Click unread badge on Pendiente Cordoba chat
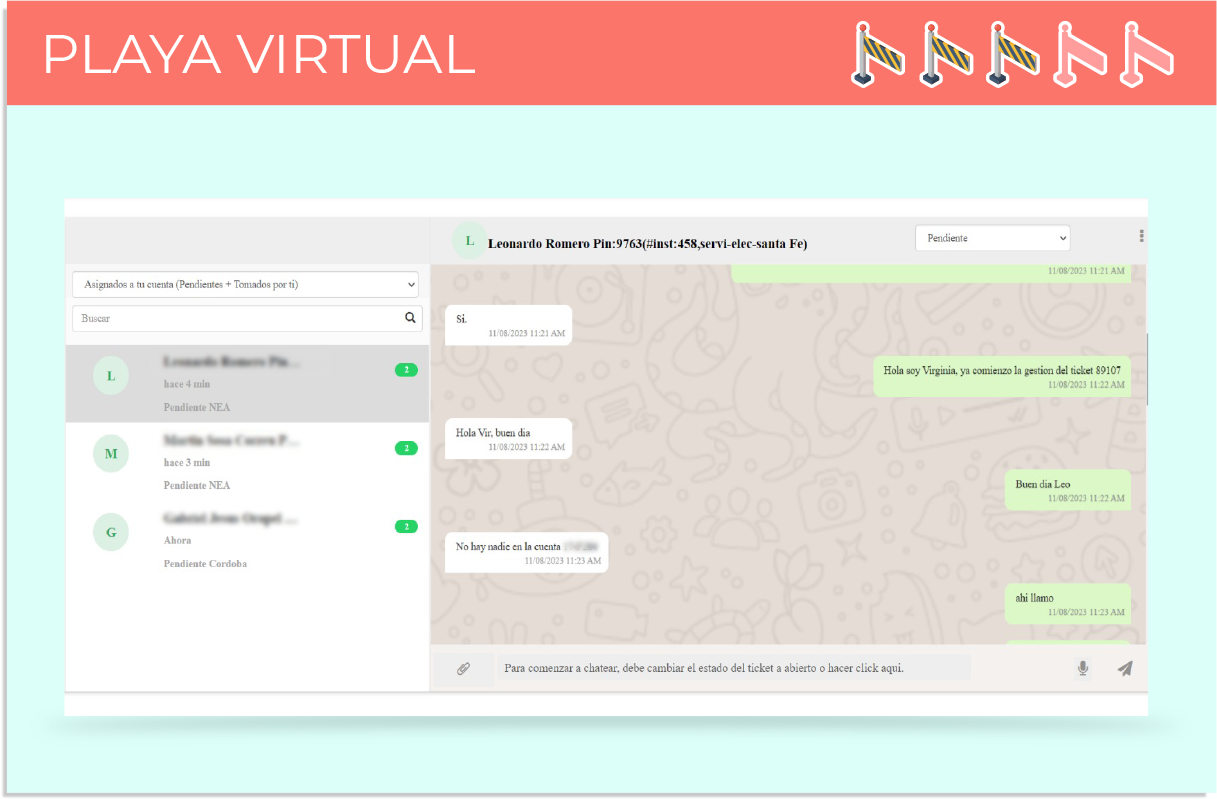 click(x=406, y=526)
